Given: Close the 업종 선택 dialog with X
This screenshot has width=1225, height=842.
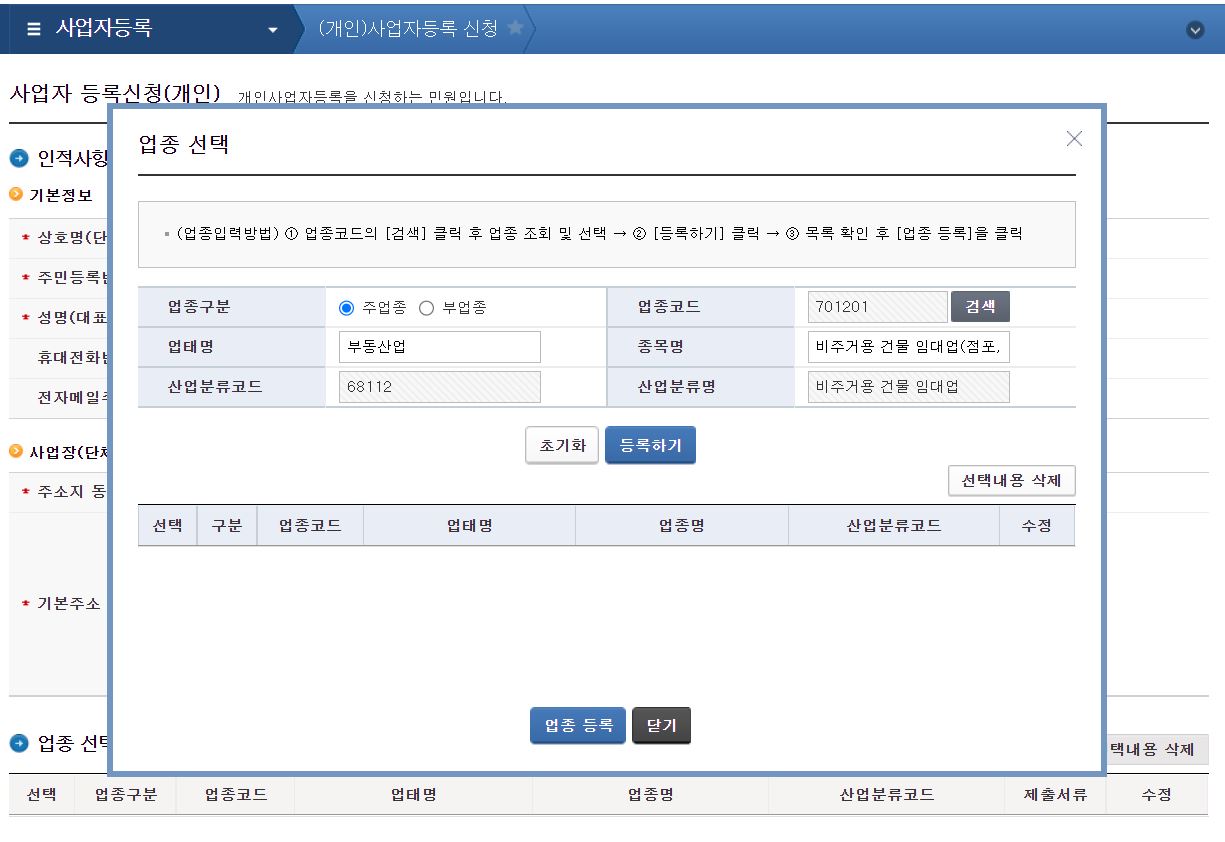Looking at the screenshot, I should click(1074, 139).
